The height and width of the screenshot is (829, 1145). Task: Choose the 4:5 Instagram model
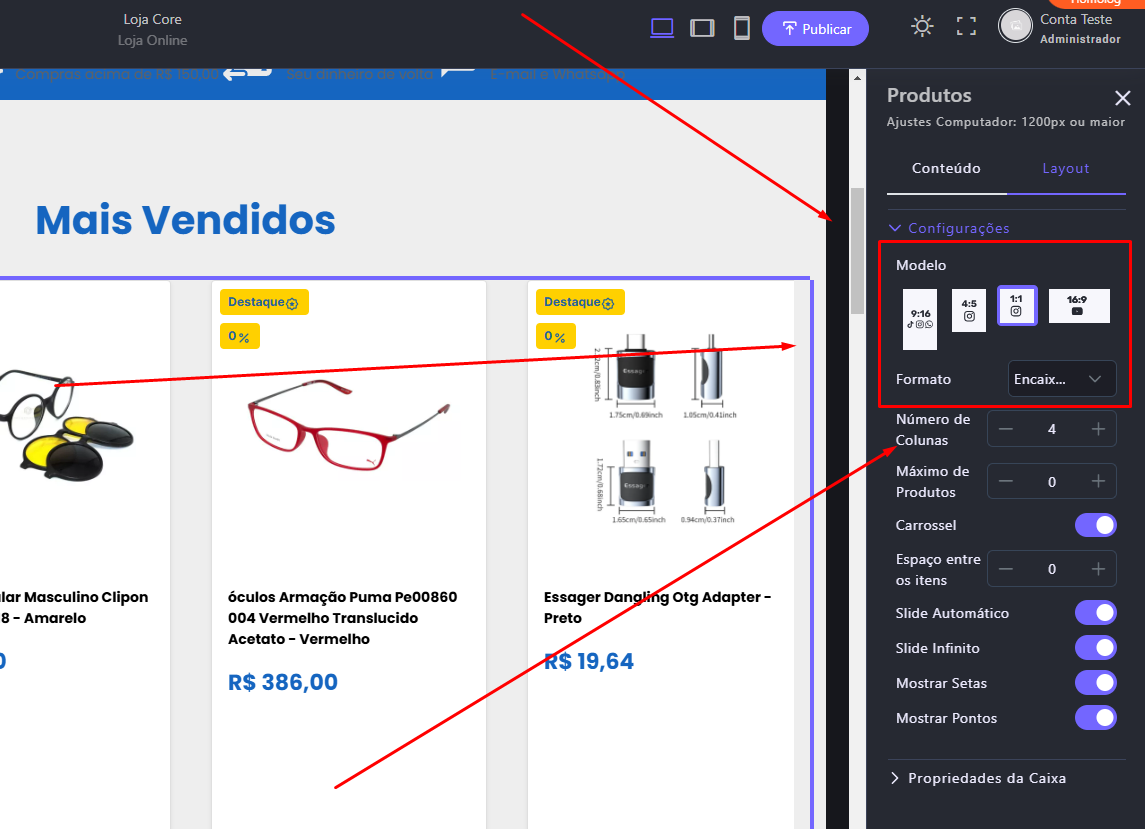969,310
